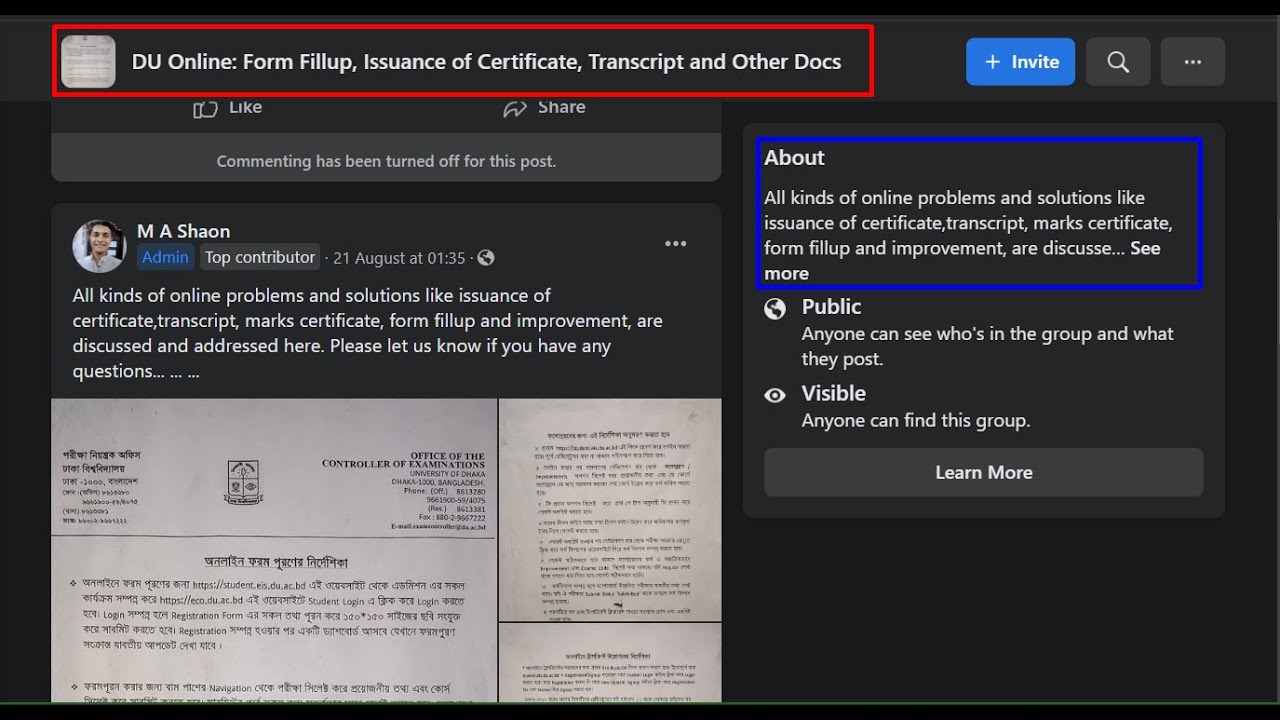Open M A Shaon's profile name link
The height and width of the screenshot is (720, 1280).
point(183,231)
